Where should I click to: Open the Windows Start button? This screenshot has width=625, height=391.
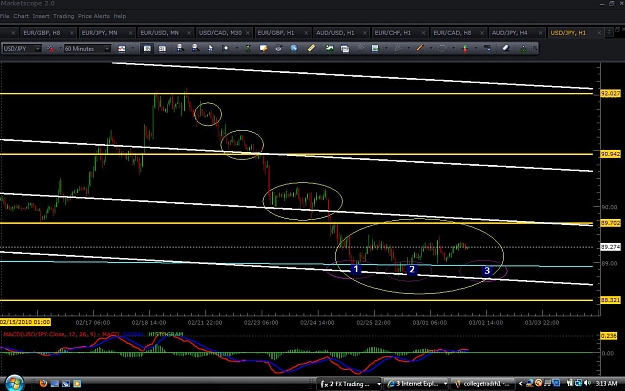pyautogui.click(x=14, y=383)
